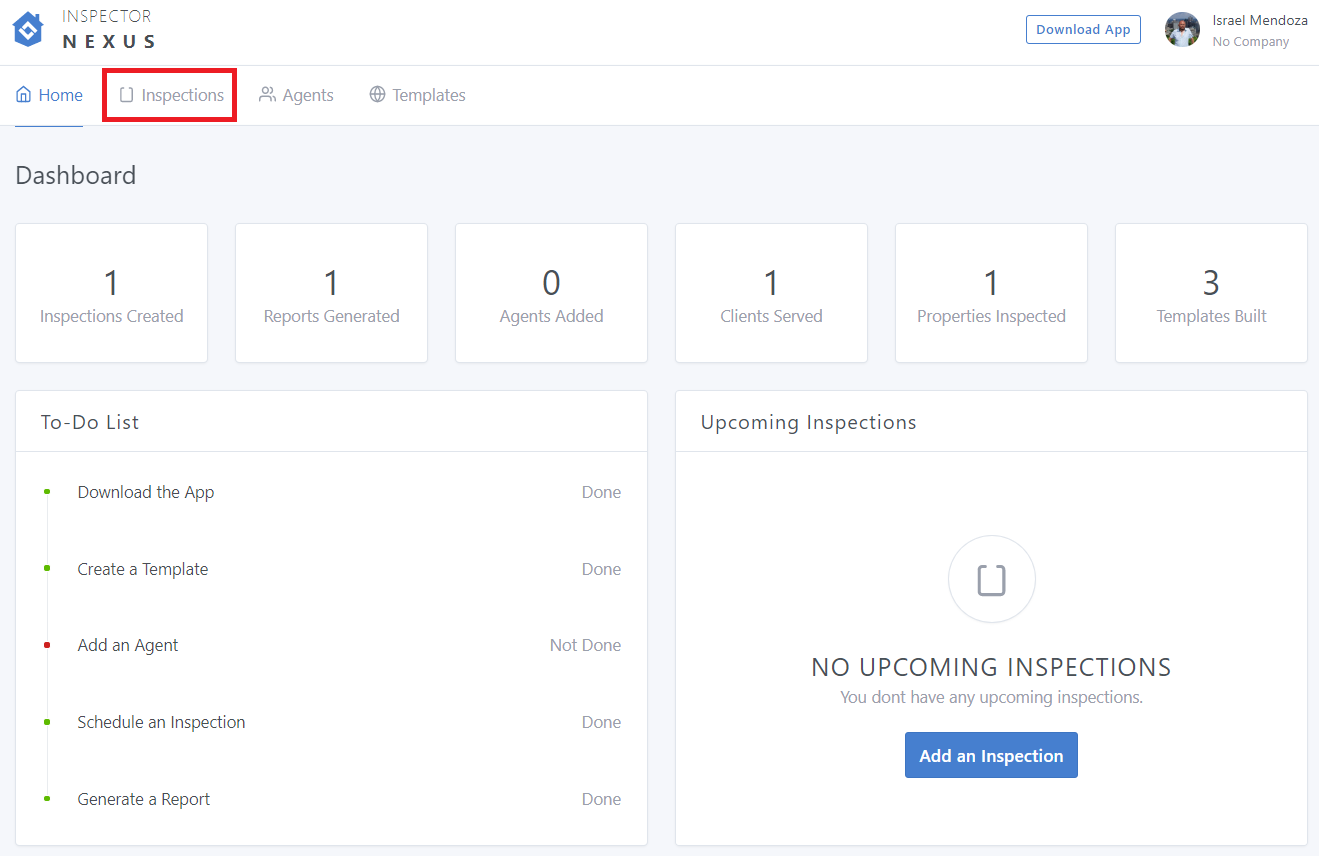
Task: Click the Home tab house icon
Action: (24, 95)
